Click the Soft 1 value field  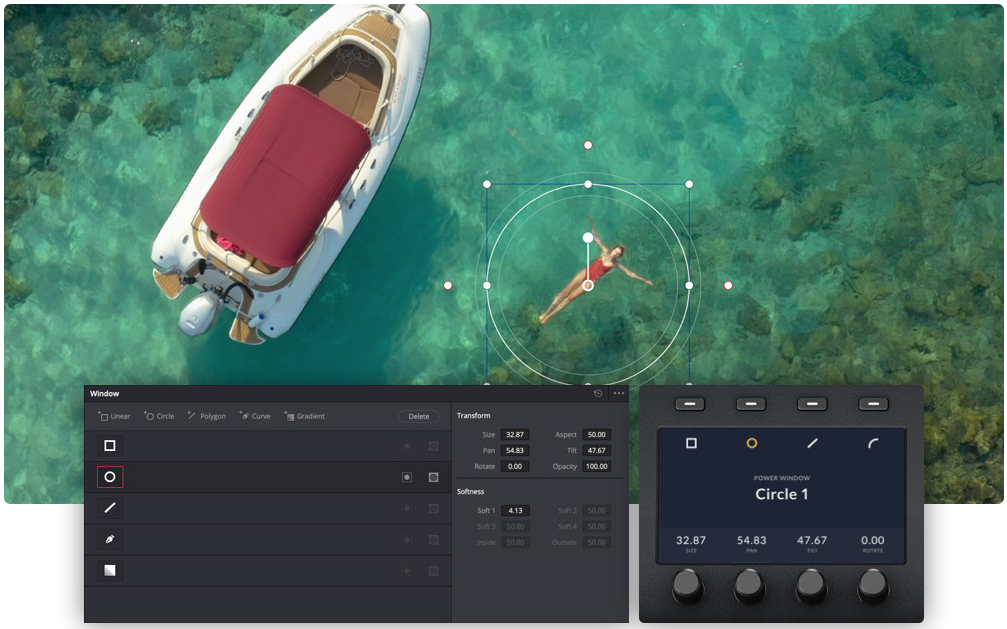point(515,511)
